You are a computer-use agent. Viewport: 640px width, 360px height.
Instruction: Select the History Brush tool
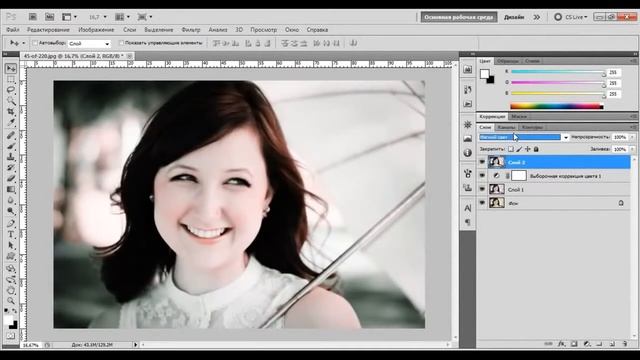click(x=11, y=167)
